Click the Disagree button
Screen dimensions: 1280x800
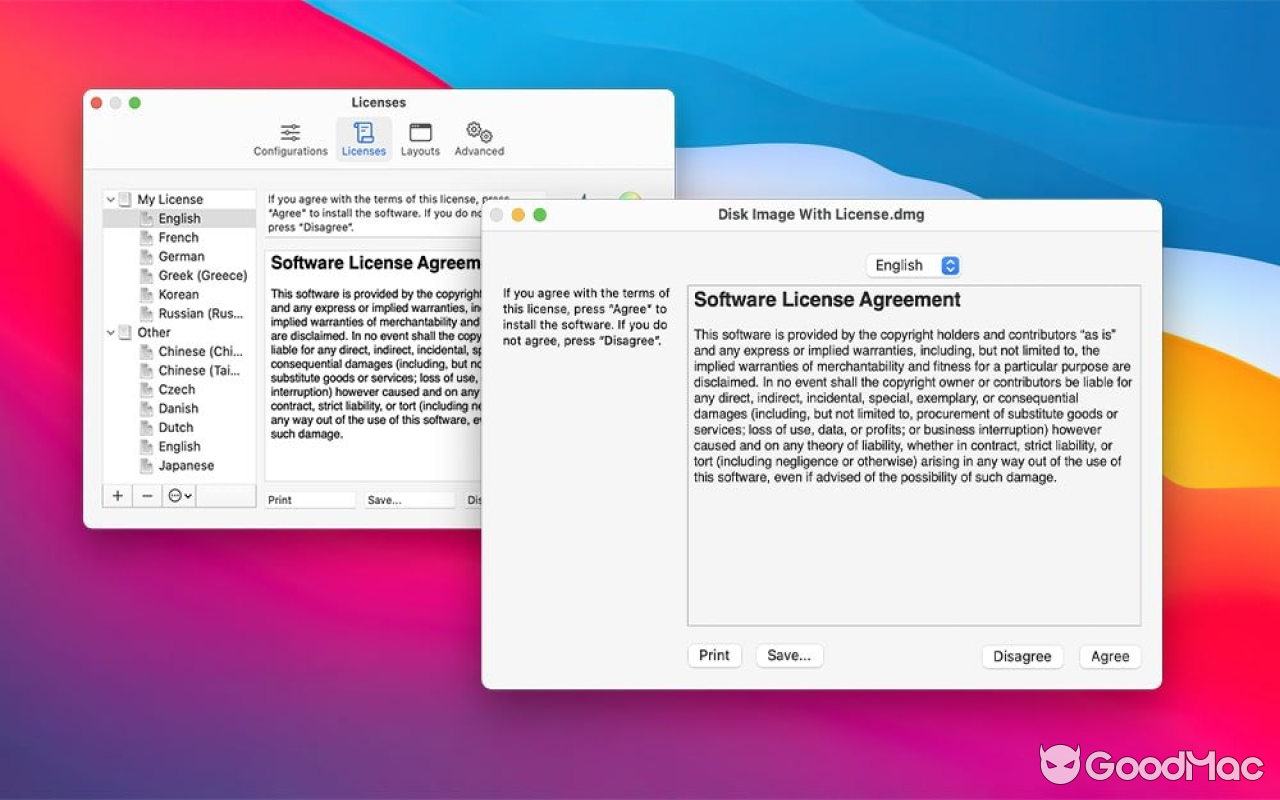click(1022, 656)
